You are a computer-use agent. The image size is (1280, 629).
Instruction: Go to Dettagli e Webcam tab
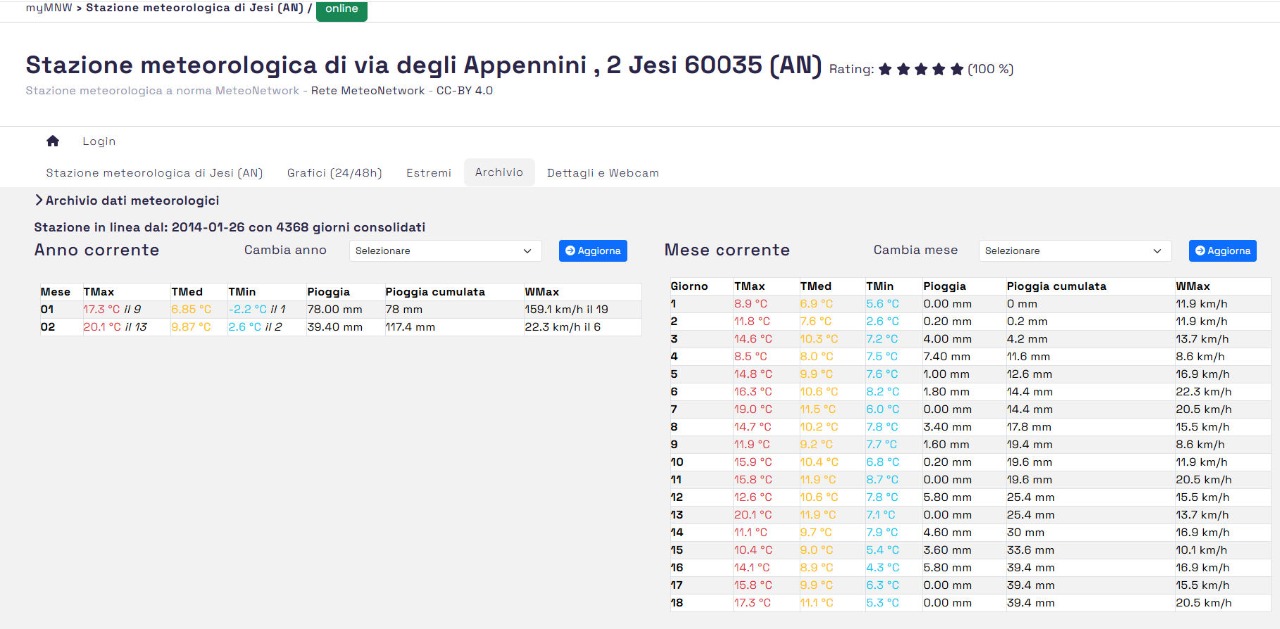(602, 173)
